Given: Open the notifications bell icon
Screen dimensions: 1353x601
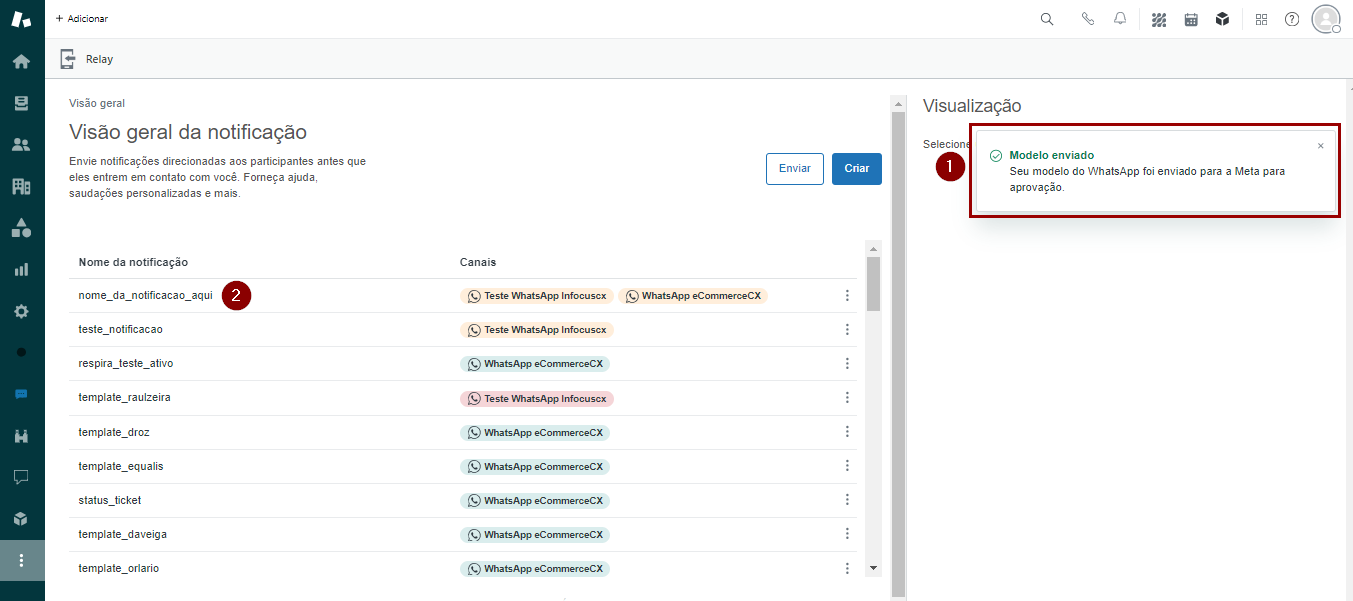Looking at the screenshot, I should tap(1120, 19).
